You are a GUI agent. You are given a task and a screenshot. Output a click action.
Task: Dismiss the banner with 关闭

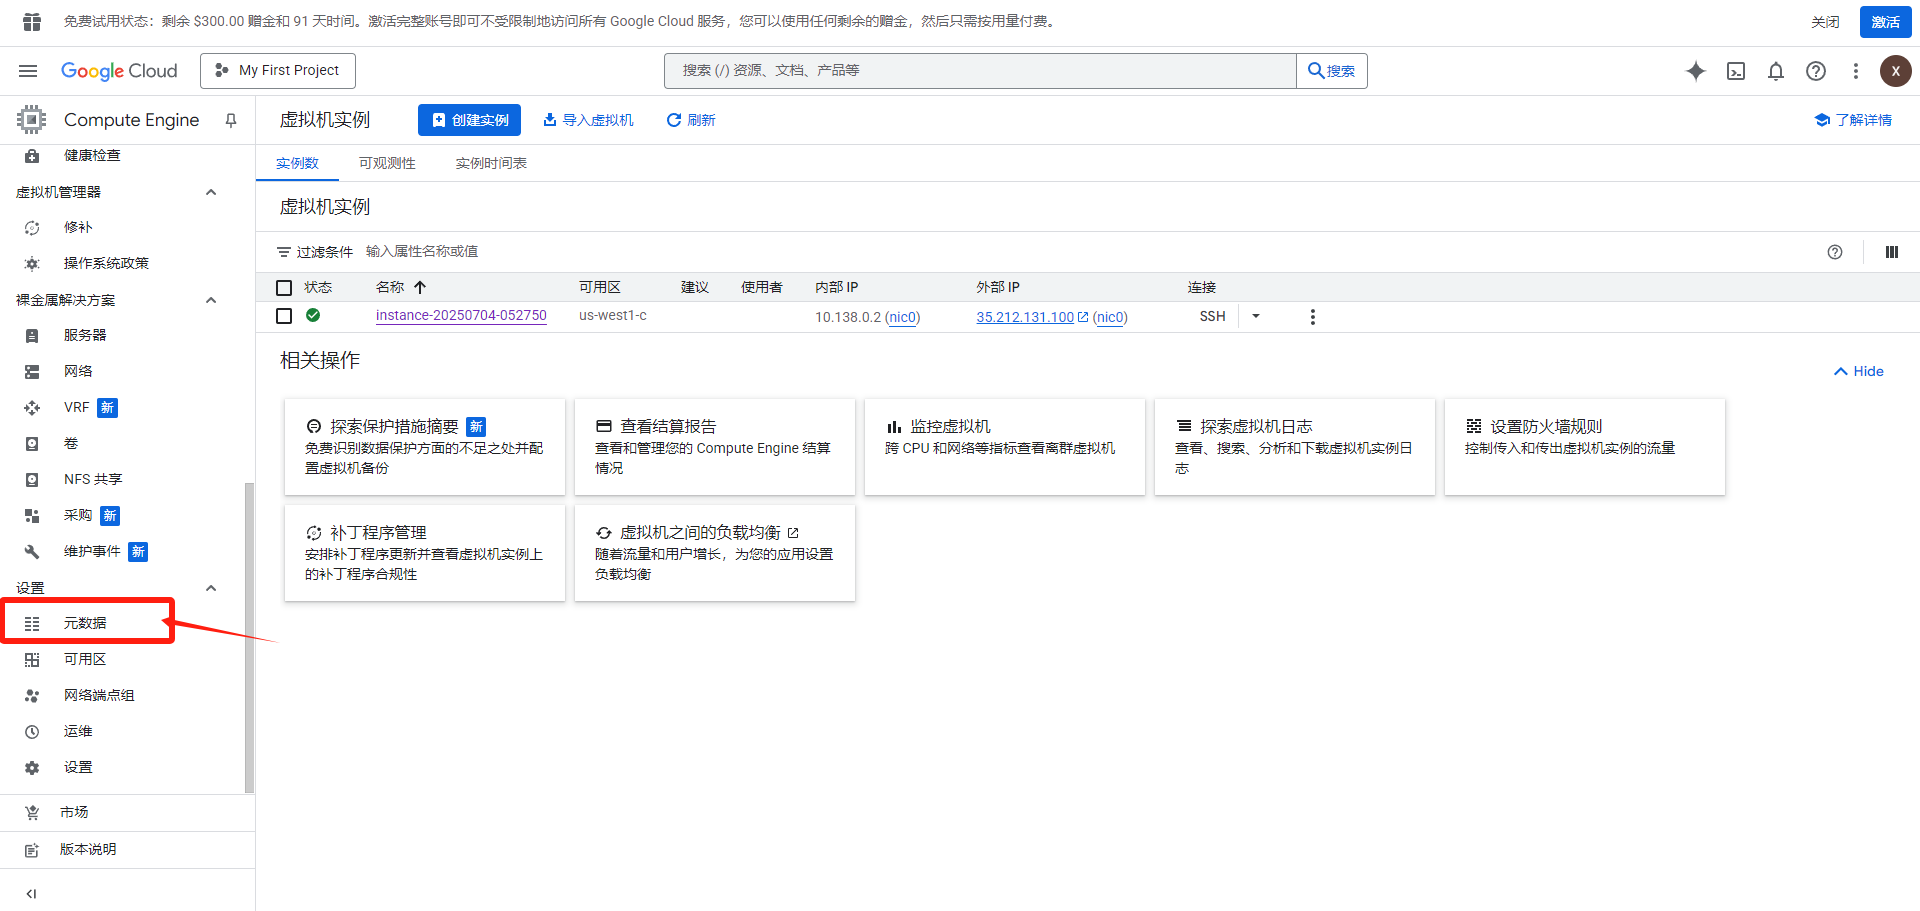click(1825, 22)
